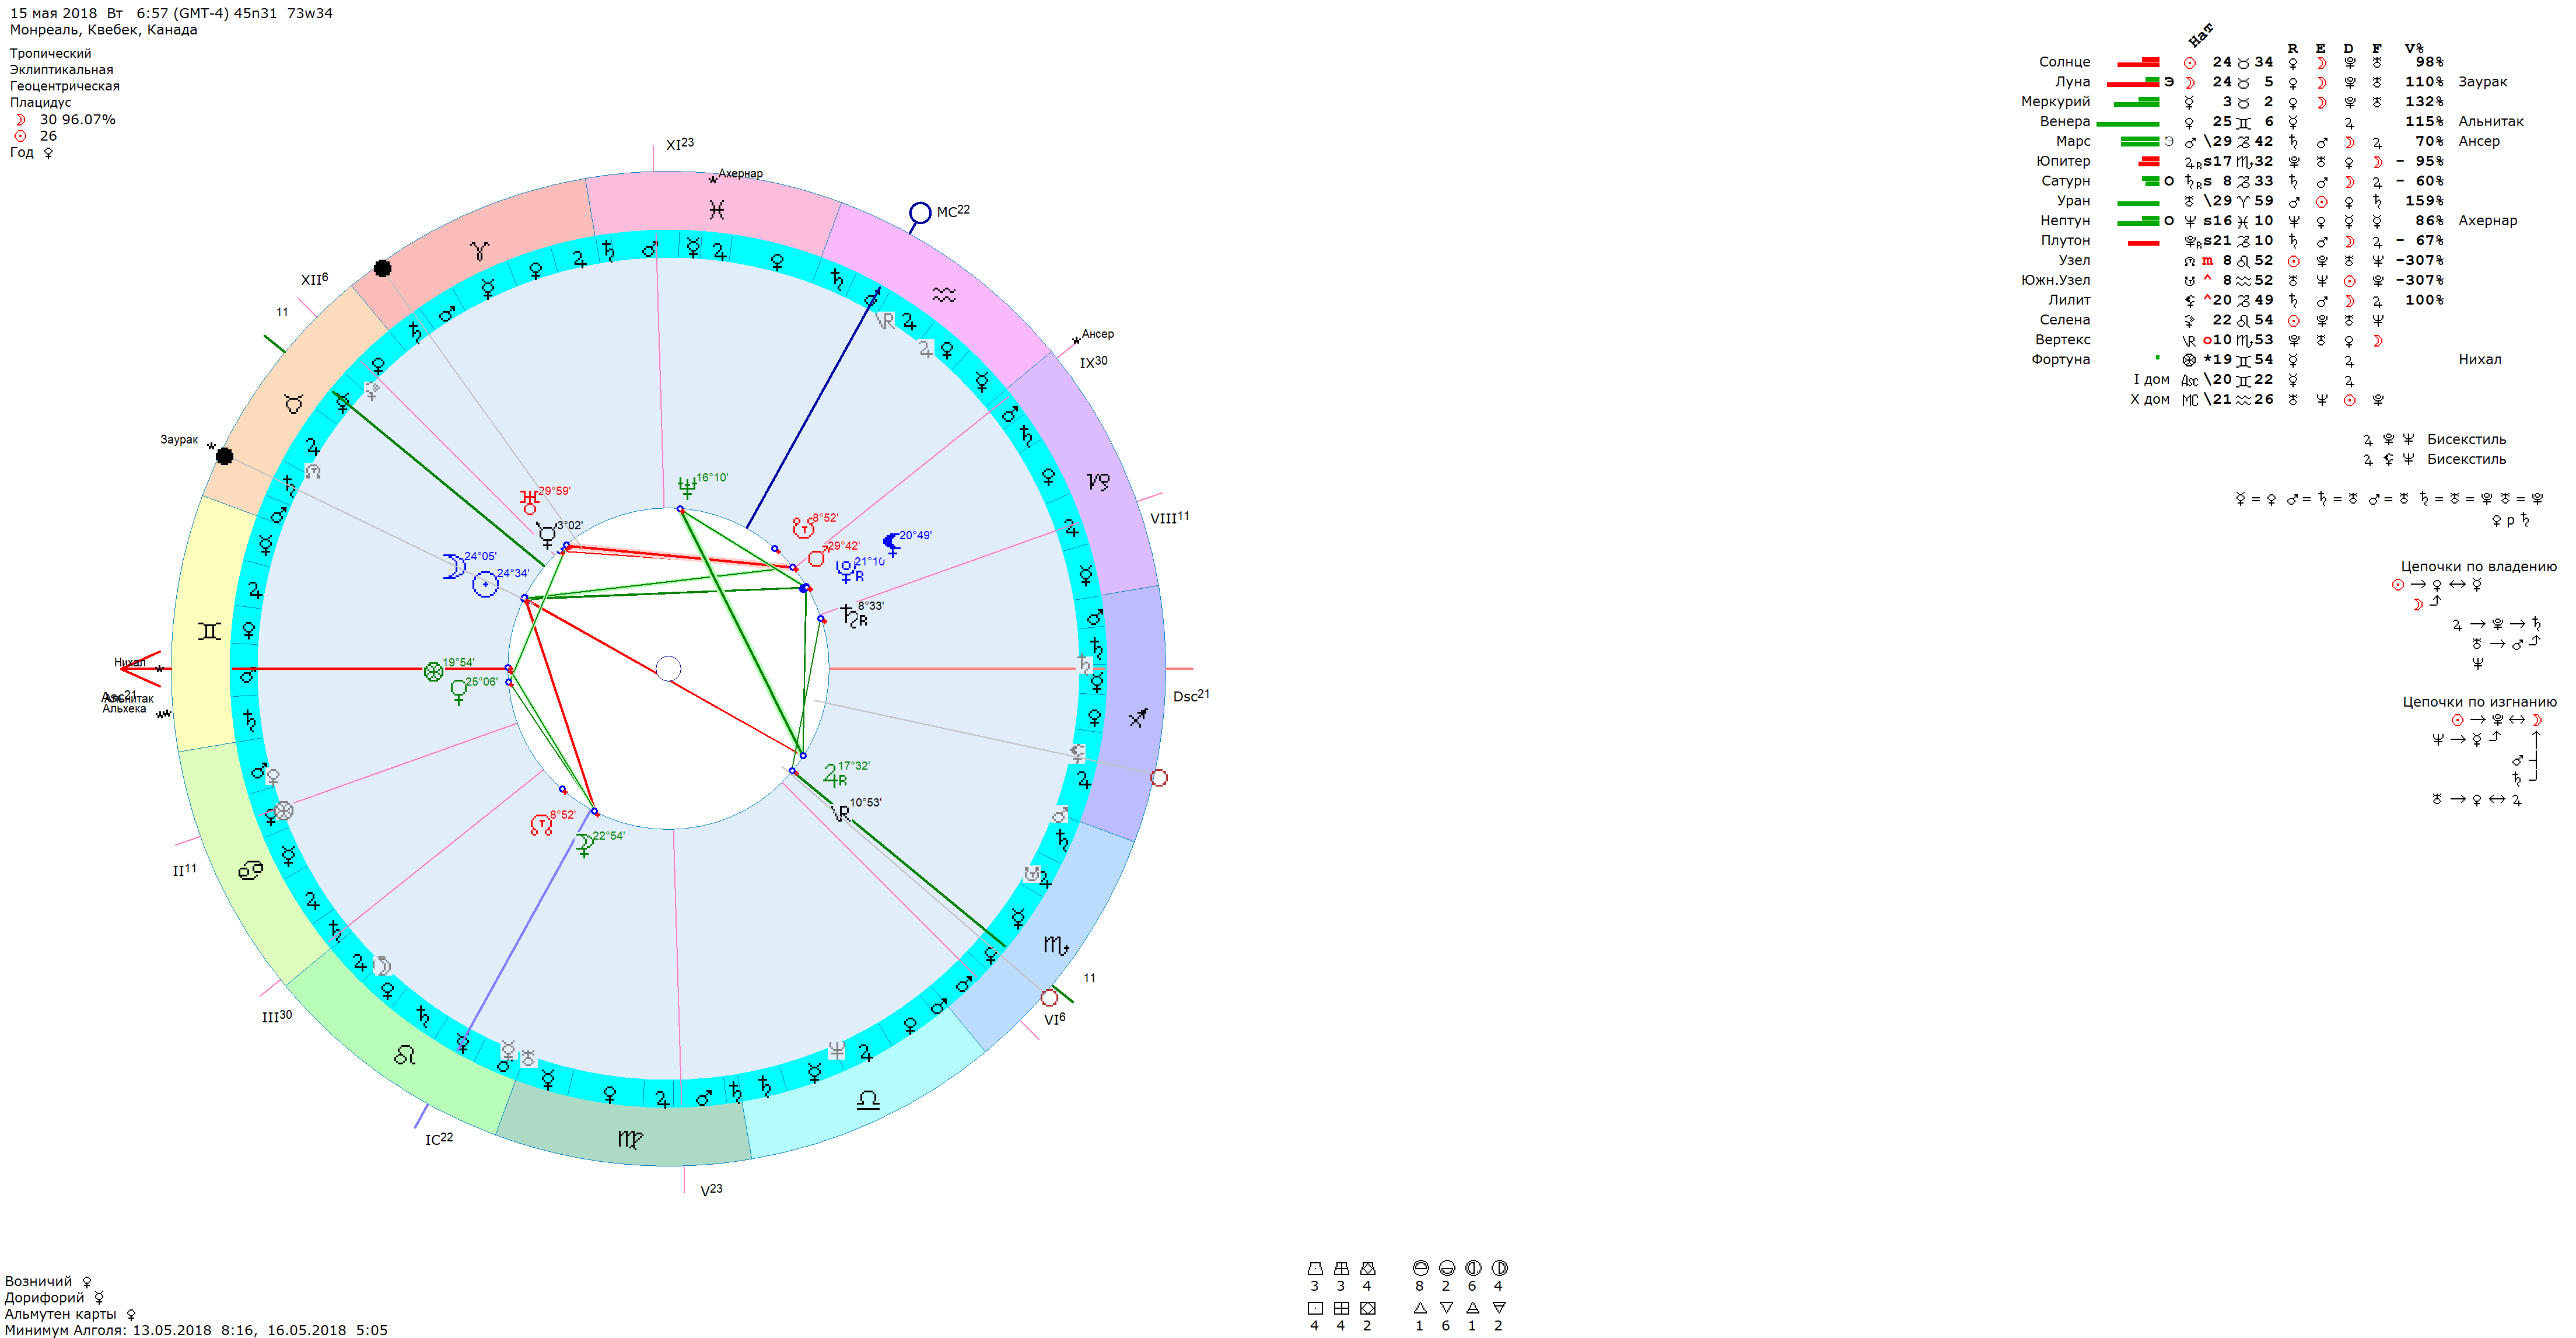Select the Cancer sign glyph on outer ring

coord(250,870)
